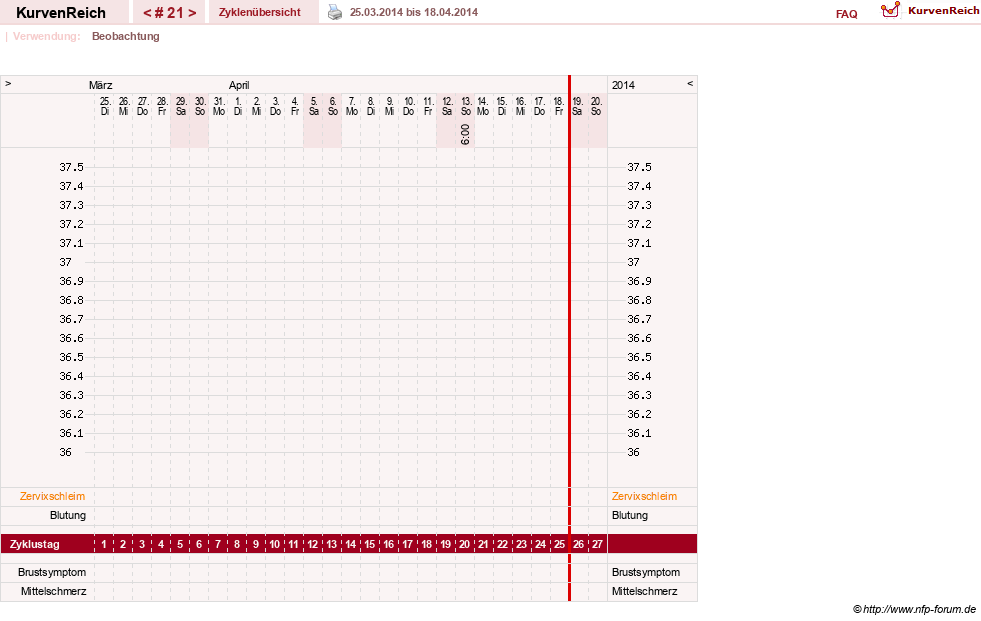Viewport: 981px width, 621px height.
Task: Click the 6:00 time entry under 13. So
Action: coord(465,134)
